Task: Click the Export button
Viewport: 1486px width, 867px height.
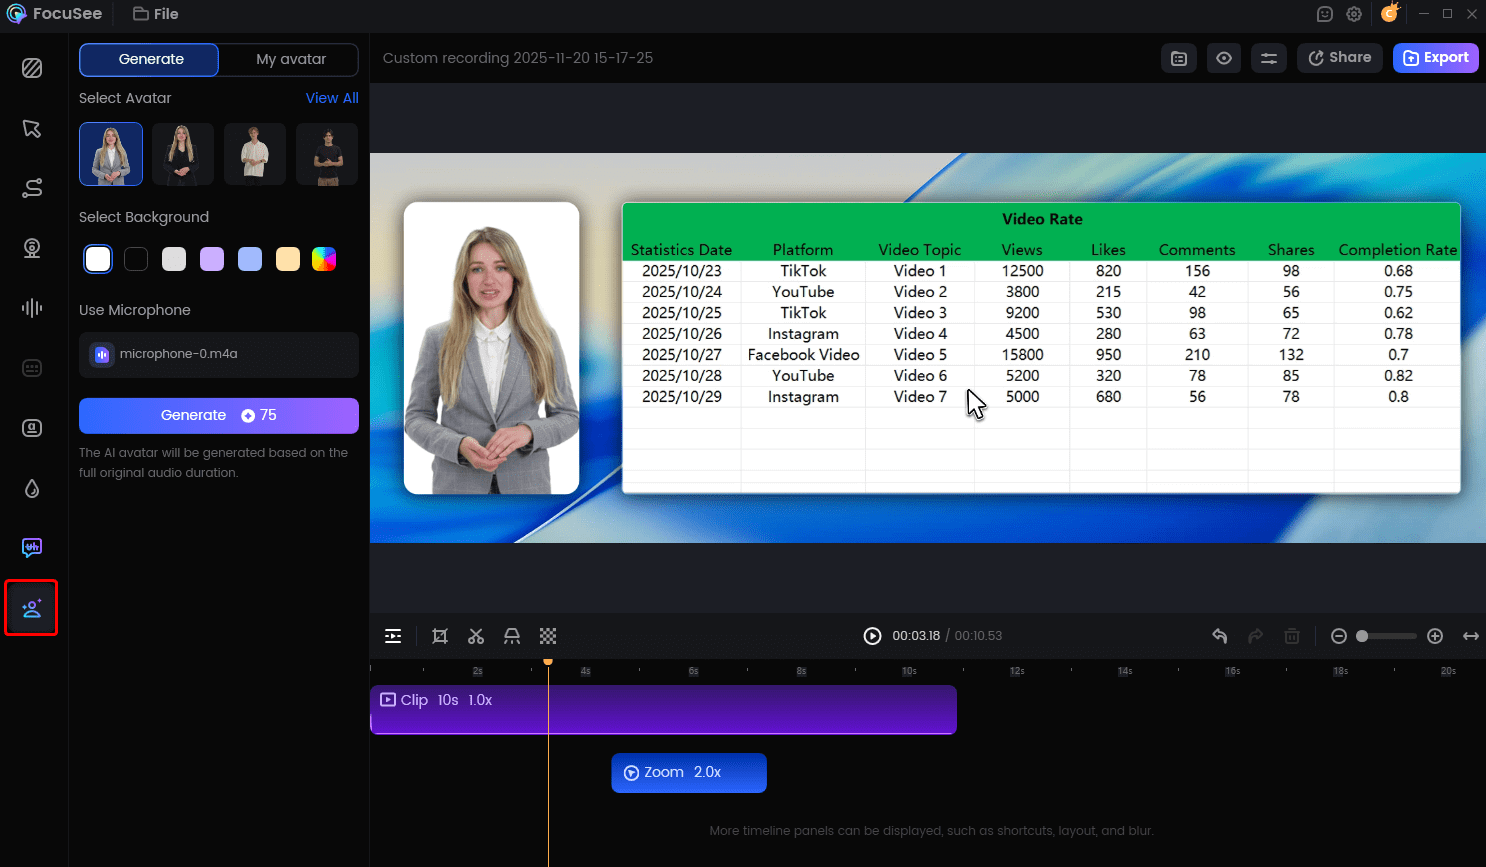Action: (x=1435, y=58)
